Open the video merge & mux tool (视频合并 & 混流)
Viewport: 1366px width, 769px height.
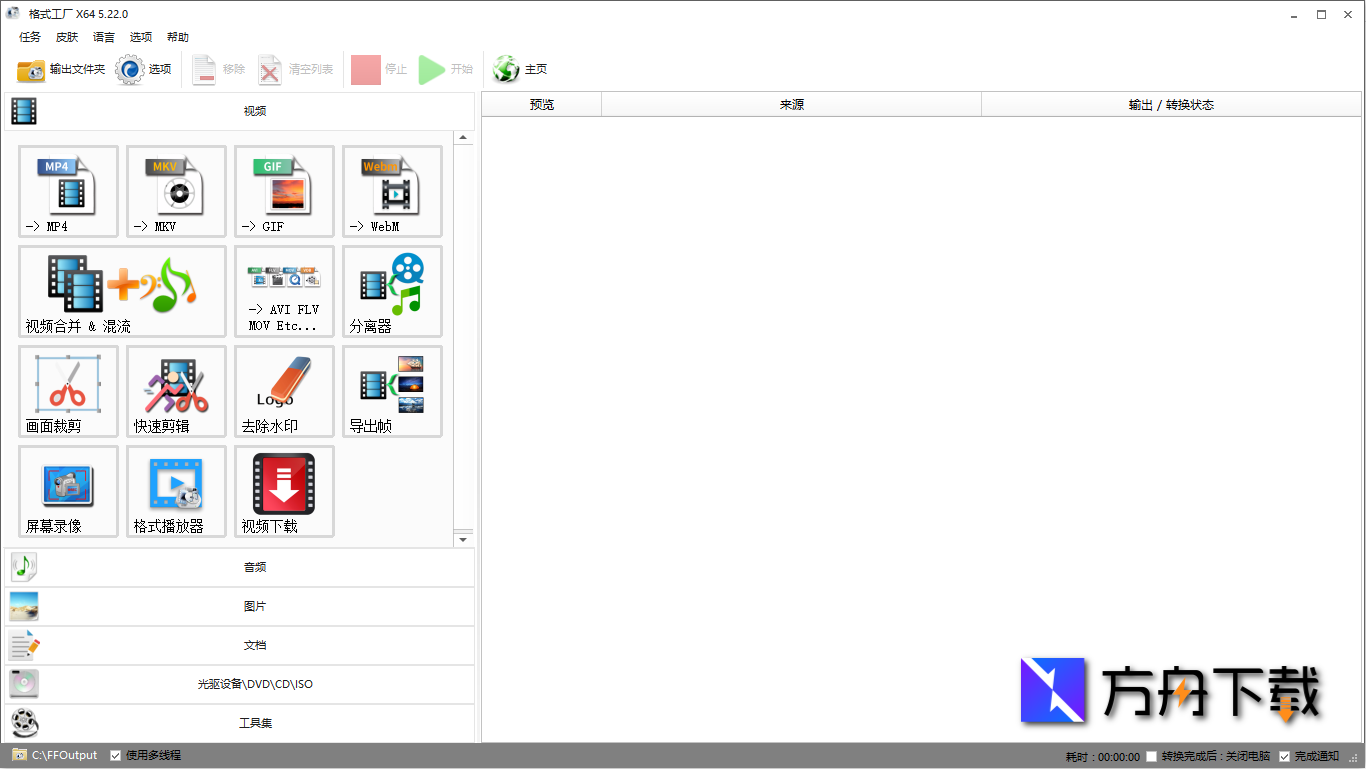pos(122,291)
